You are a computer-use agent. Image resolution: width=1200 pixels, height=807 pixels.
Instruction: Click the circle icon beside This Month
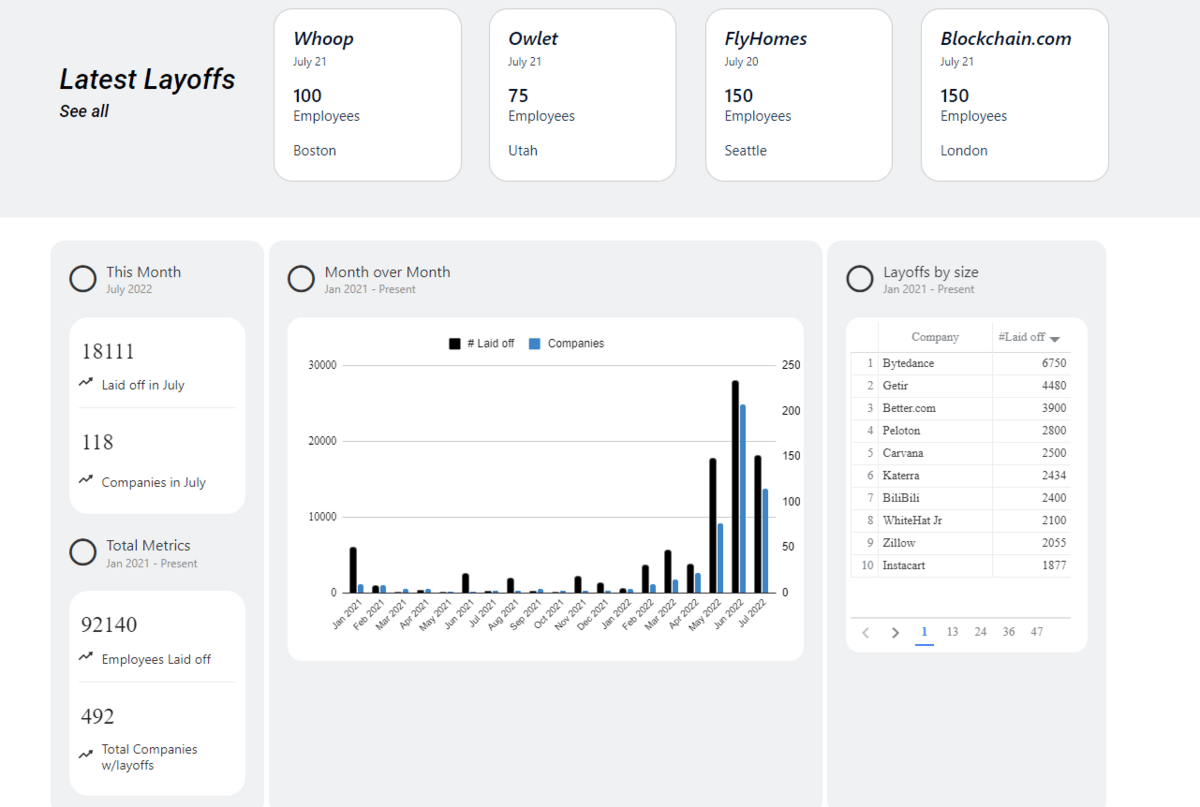[83, 279]
